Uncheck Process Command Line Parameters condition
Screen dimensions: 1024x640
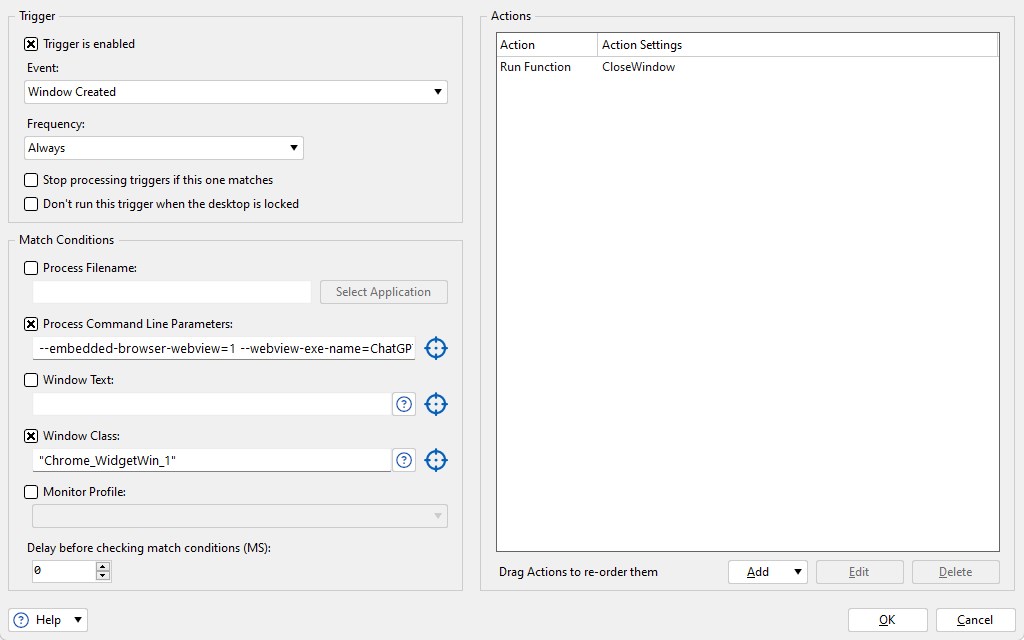click(31, 324)
